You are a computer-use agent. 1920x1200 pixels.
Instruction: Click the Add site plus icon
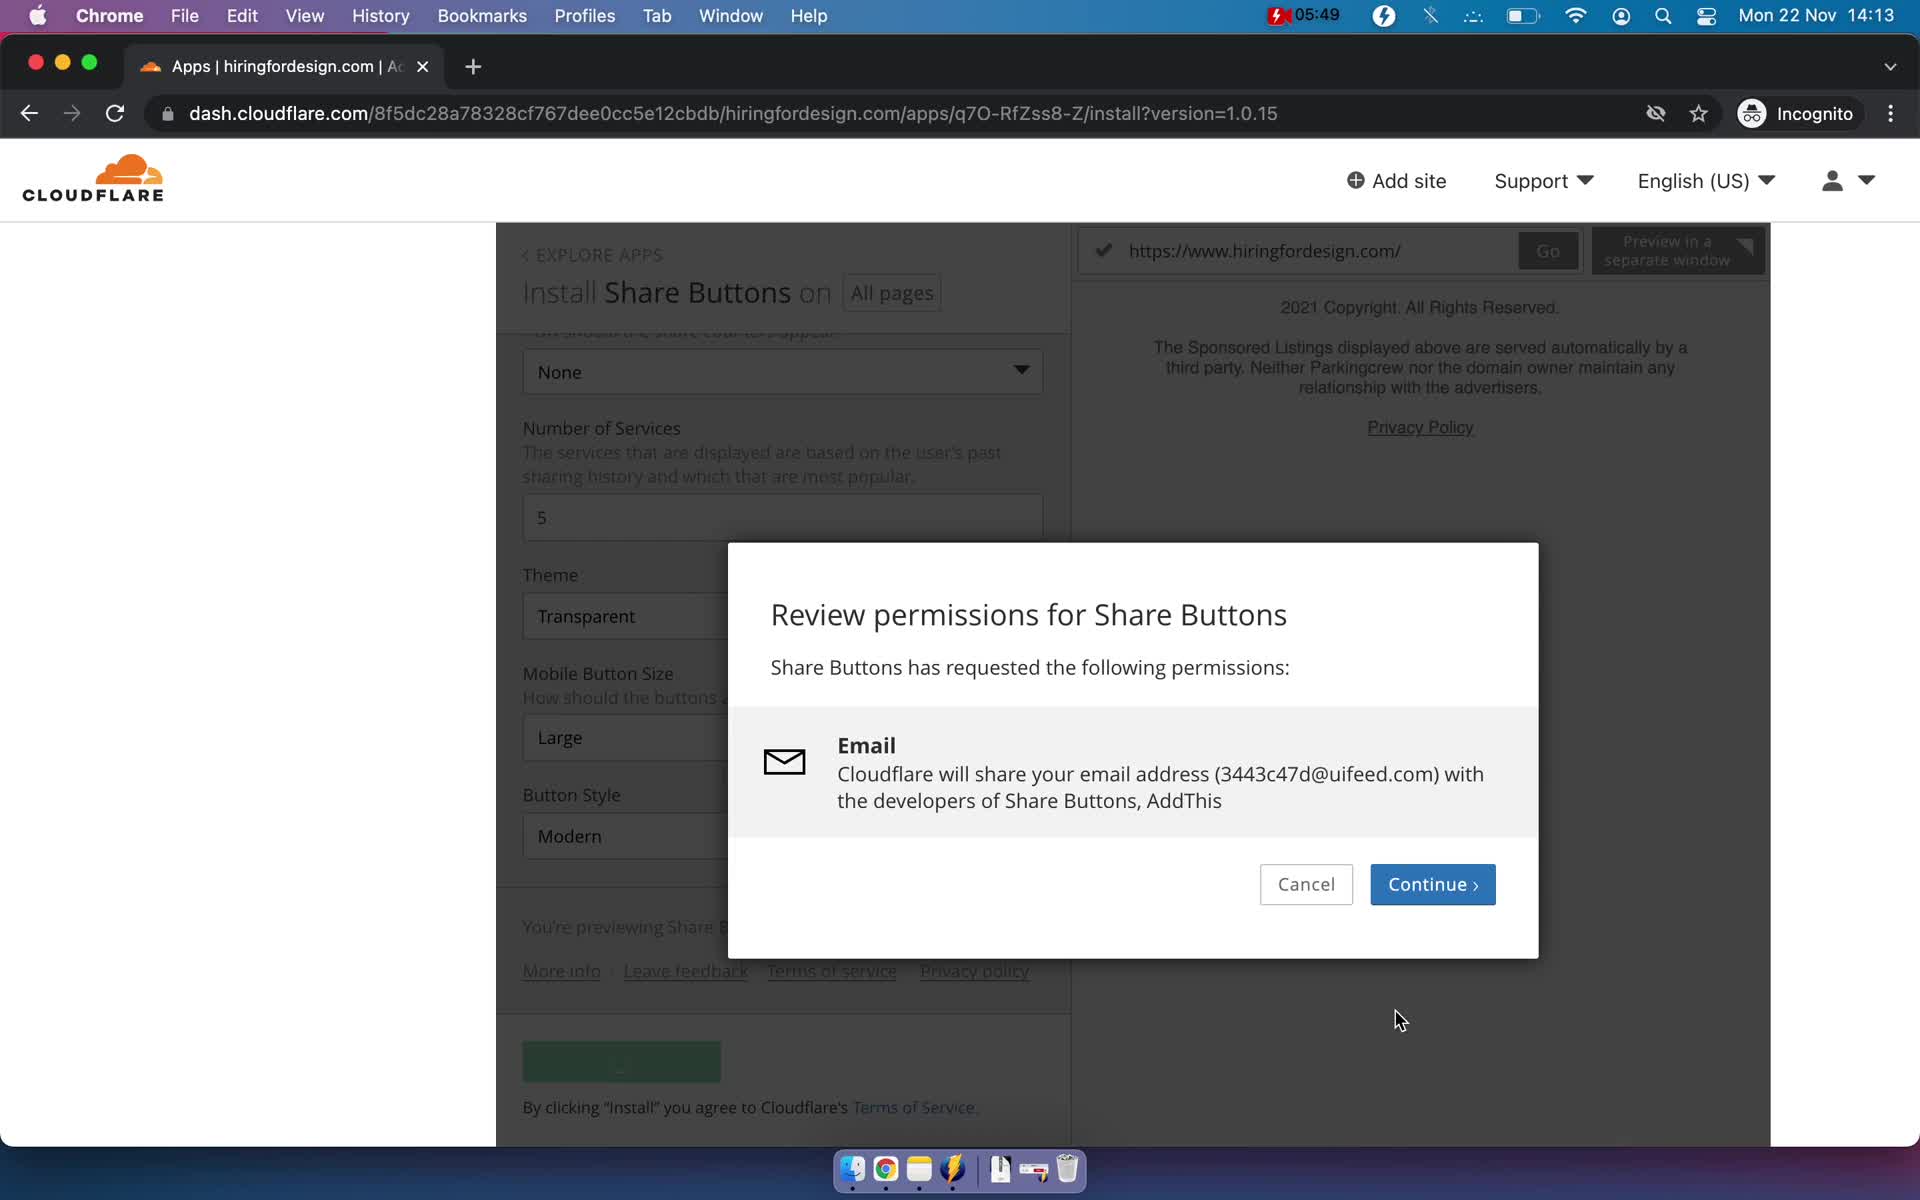point(1355,180)
